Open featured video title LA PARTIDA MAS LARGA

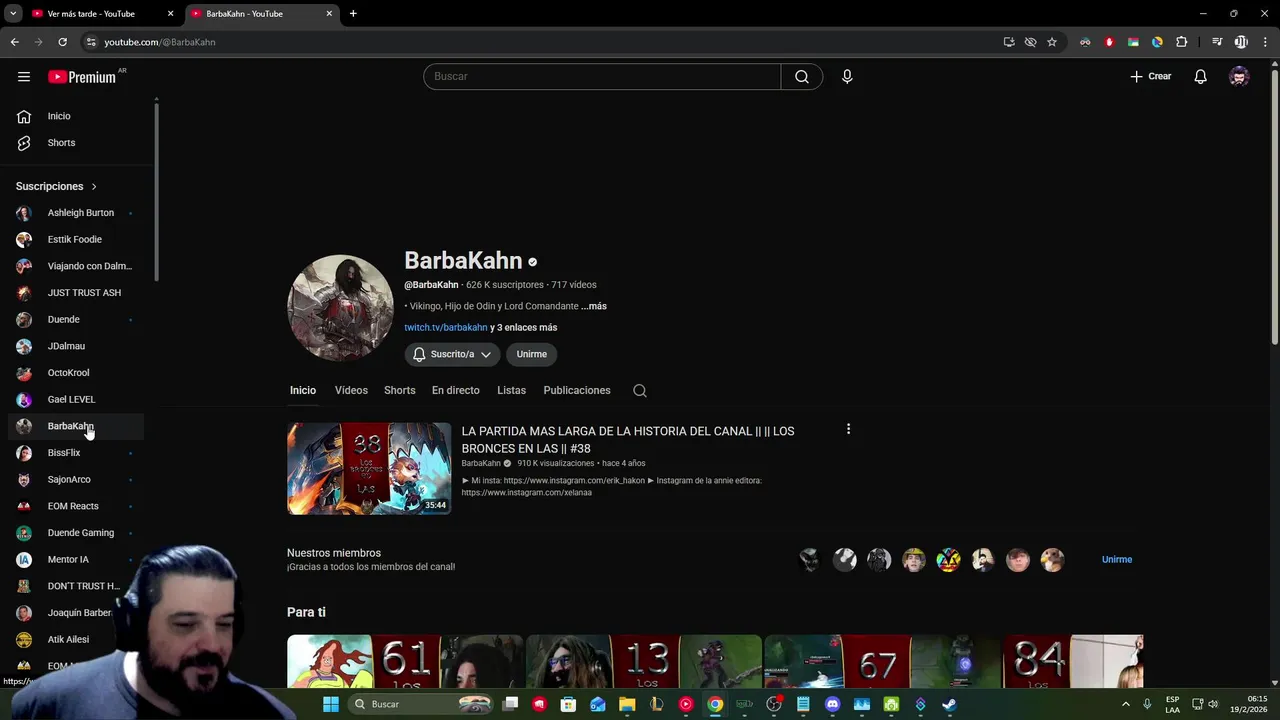[628, 440]
